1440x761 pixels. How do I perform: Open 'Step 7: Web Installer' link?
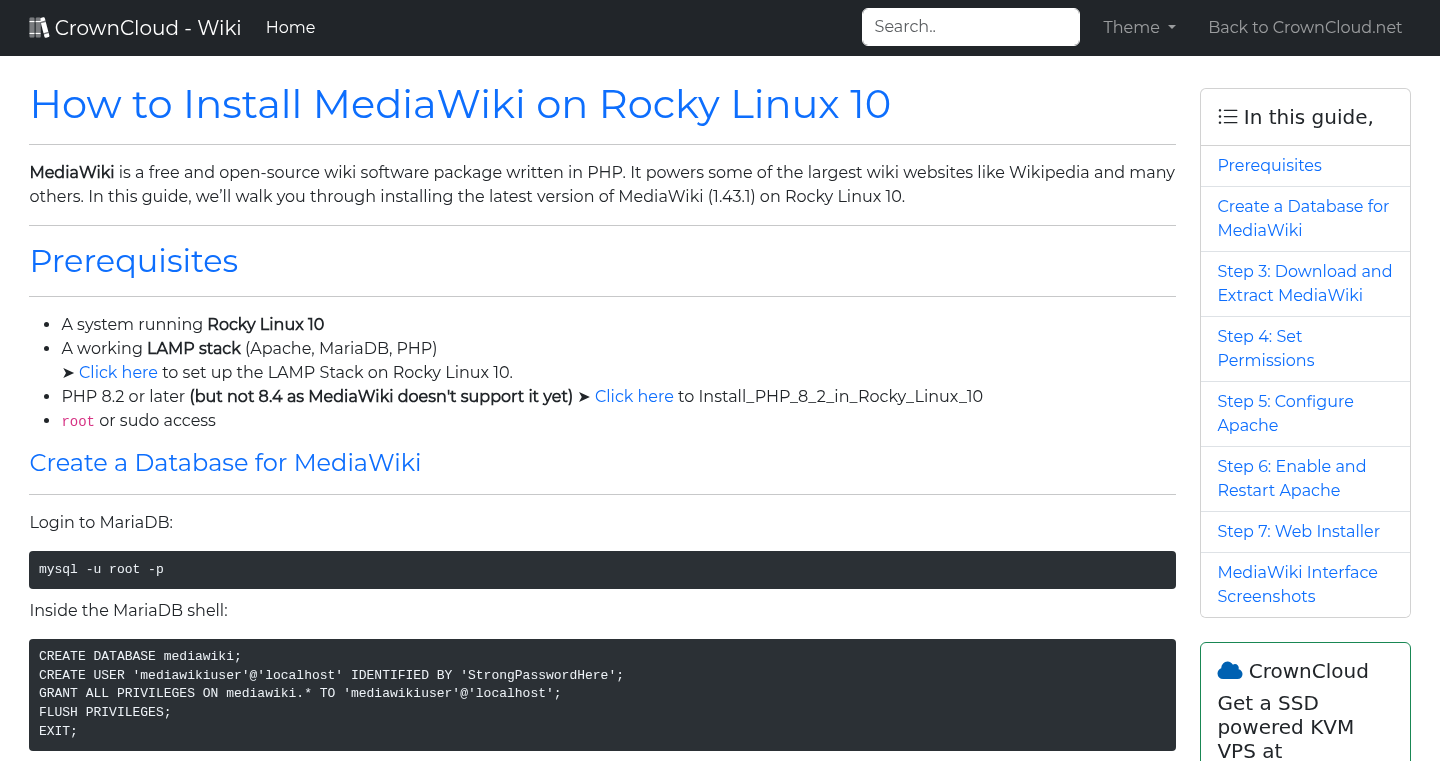(1298, 531)
